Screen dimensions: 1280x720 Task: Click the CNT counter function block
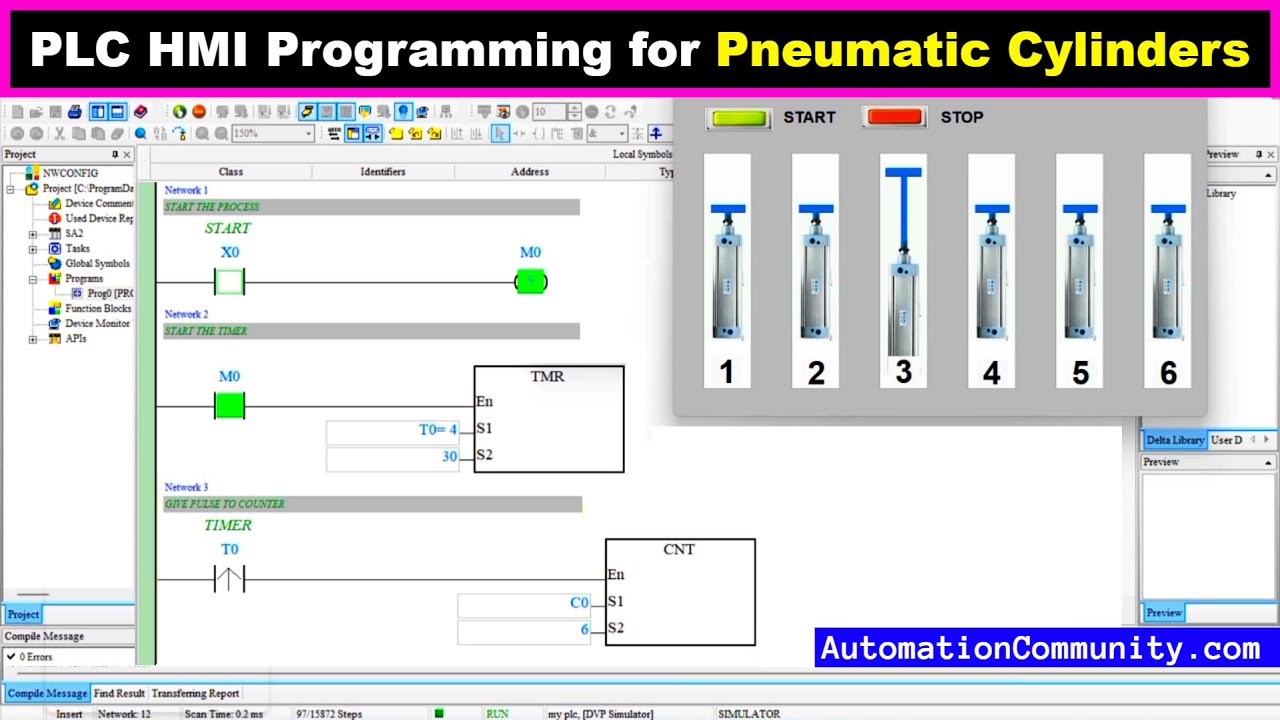pos(680,592)
